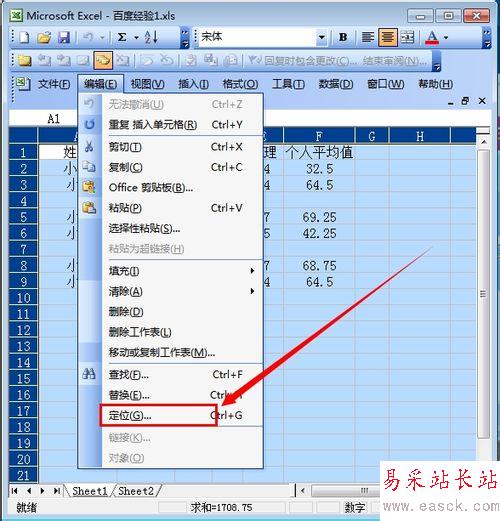Click the horizontal scrollbar left arrow
Screen dimensions: 500x521
(303, 491)
